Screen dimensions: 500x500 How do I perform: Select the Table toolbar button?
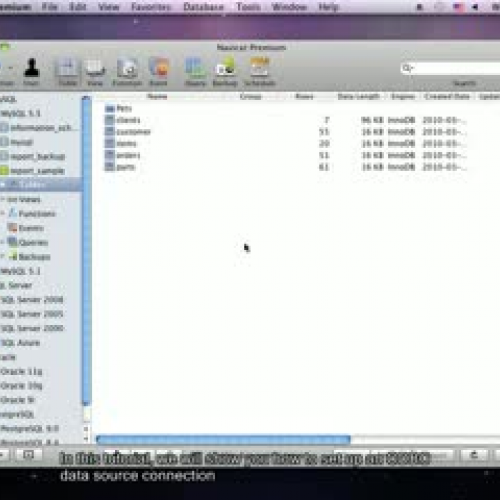click(67, 71)
